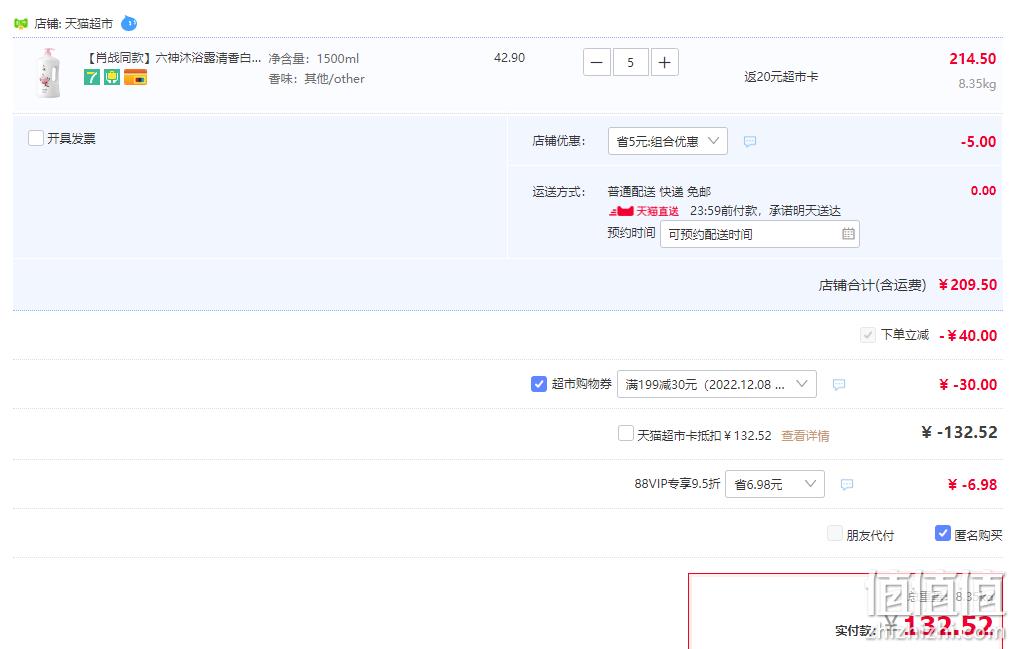Expand the 满199减30元 coupon dropdown
This screenshot has height=649, width=1015.
click(717, 384)
